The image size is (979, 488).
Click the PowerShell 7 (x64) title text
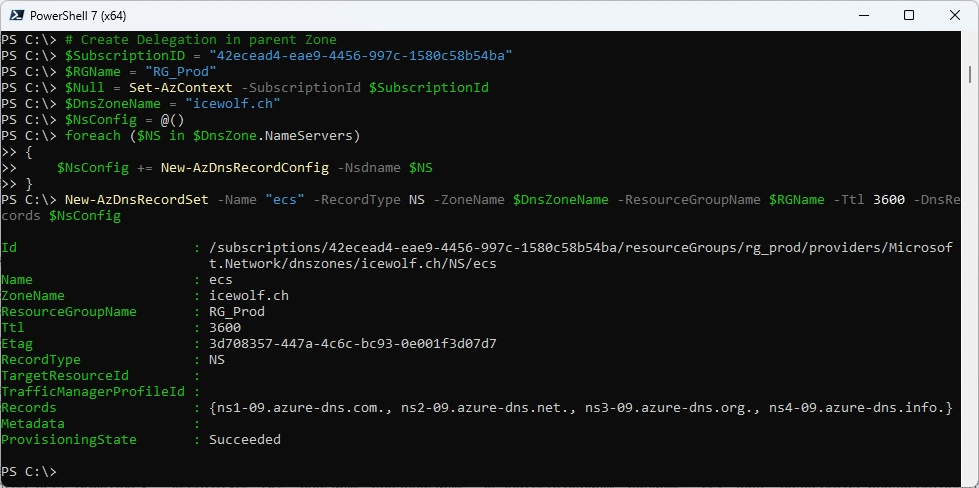[78, 16]
